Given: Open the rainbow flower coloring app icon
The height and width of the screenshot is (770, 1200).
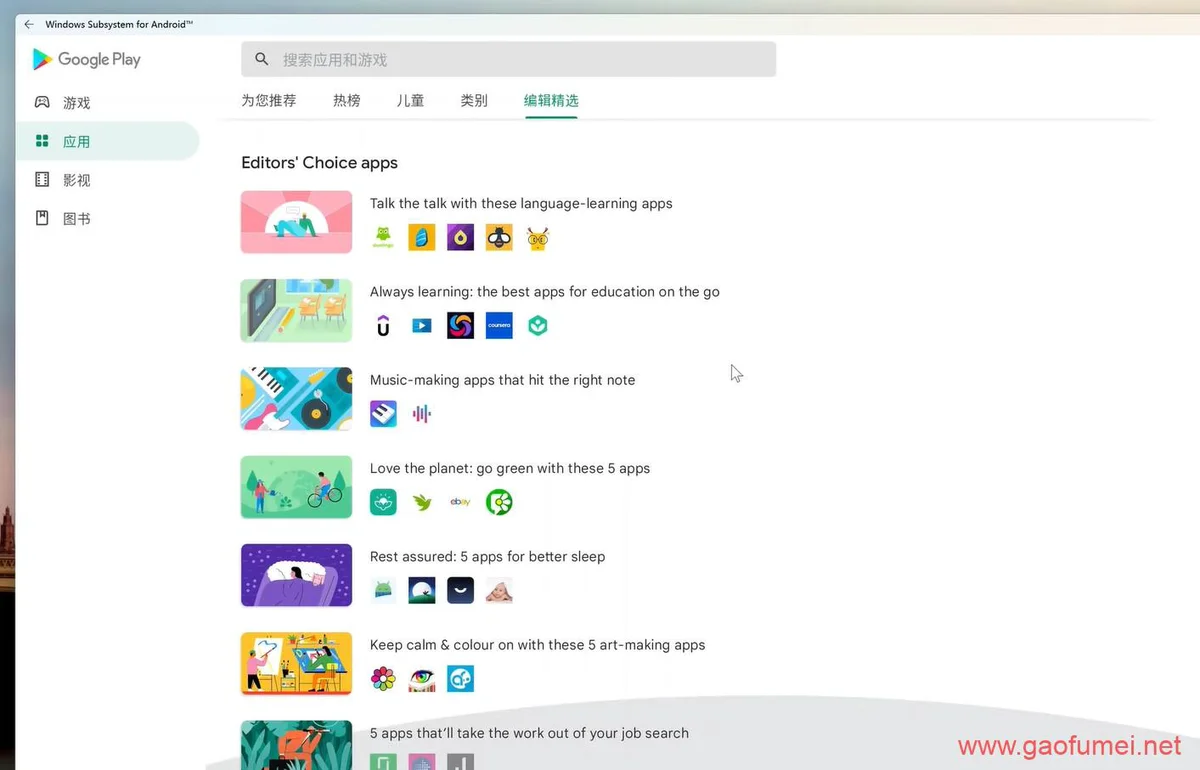Looking at the screenshot, I should pyautogui.click(x=383, y=679).
